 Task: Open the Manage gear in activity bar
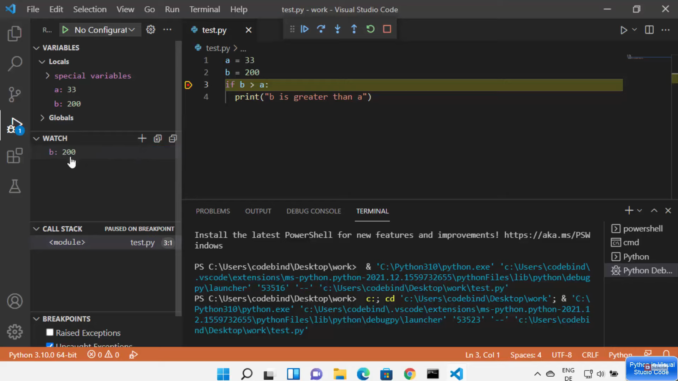click(15, 332)
